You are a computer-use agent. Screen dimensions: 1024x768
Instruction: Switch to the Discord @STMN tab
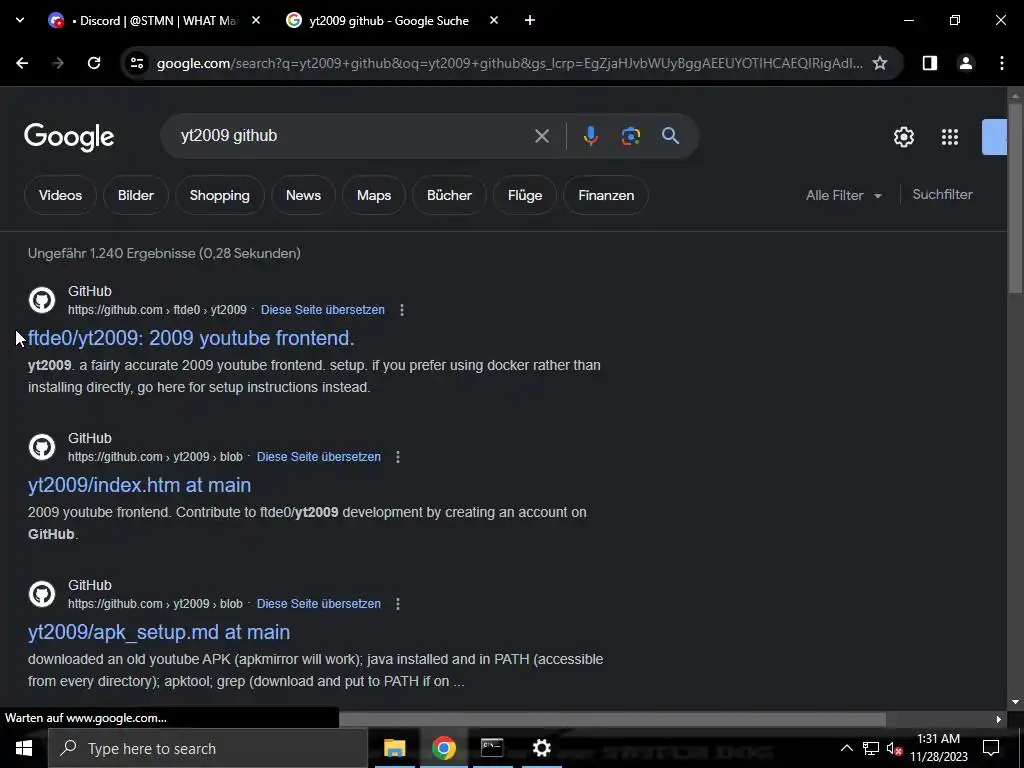tap(155, 20)
